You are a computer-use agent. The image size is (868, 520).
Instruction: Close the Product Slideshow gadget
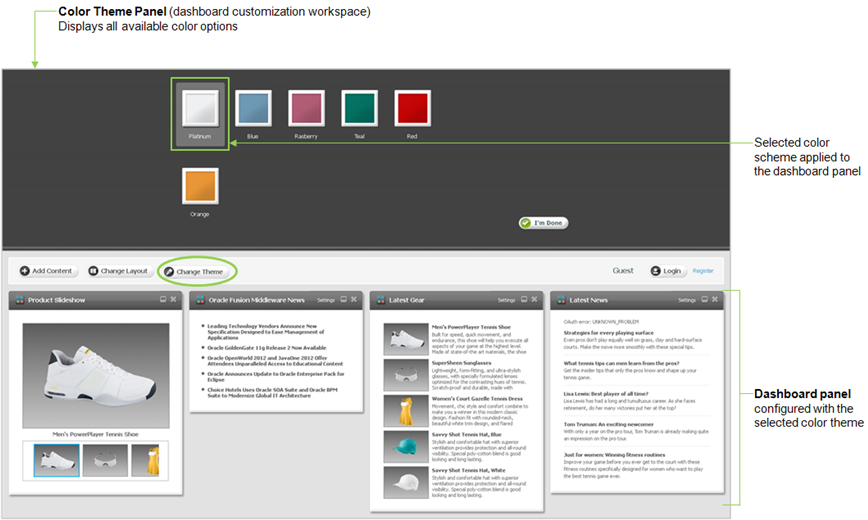pyautogui.click(x=173, y=299)
